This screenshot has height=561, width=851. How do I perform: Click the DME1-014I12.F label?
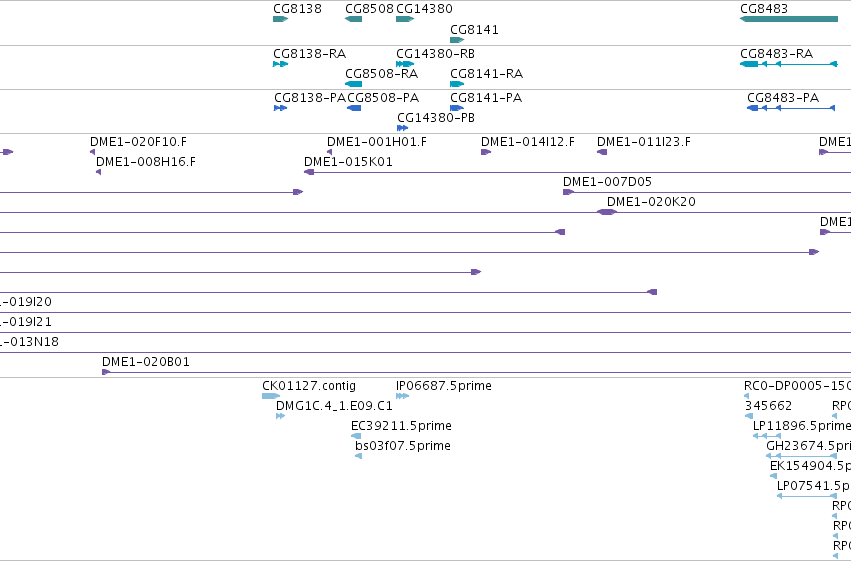(x=528, y=142)
